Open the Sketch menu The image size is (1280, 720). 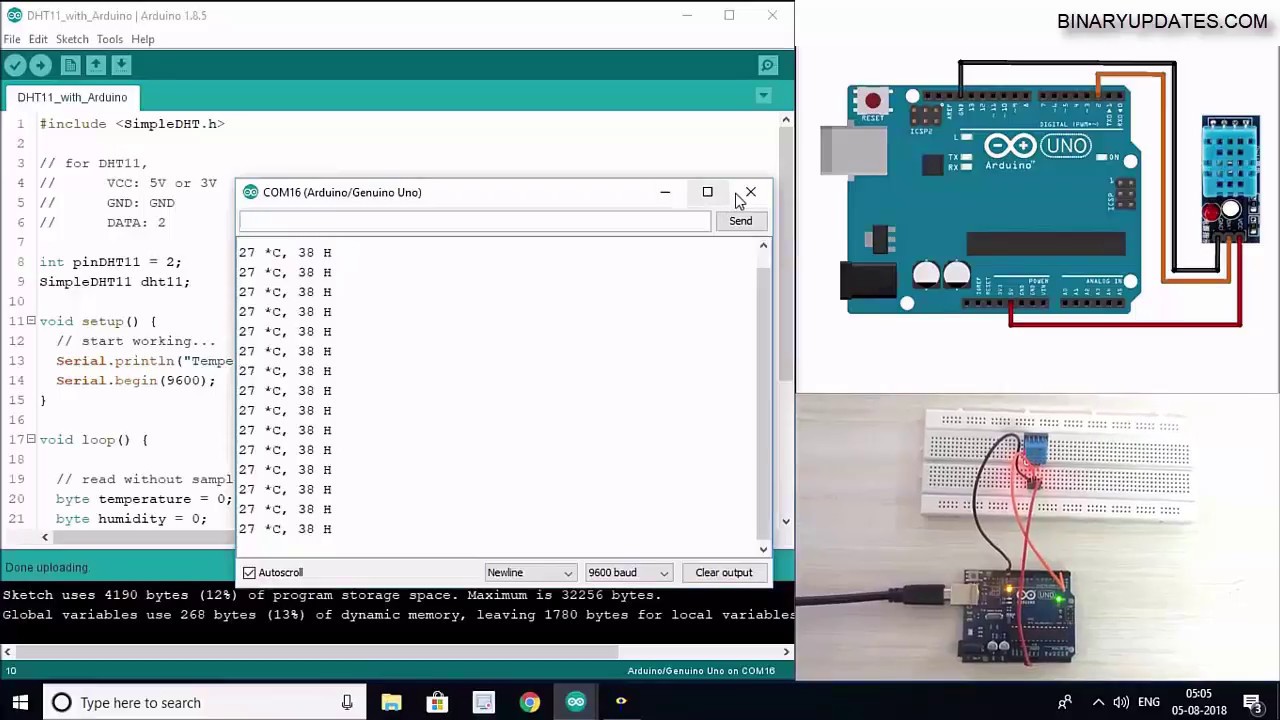pyautogui.click(x=72, y=39)
